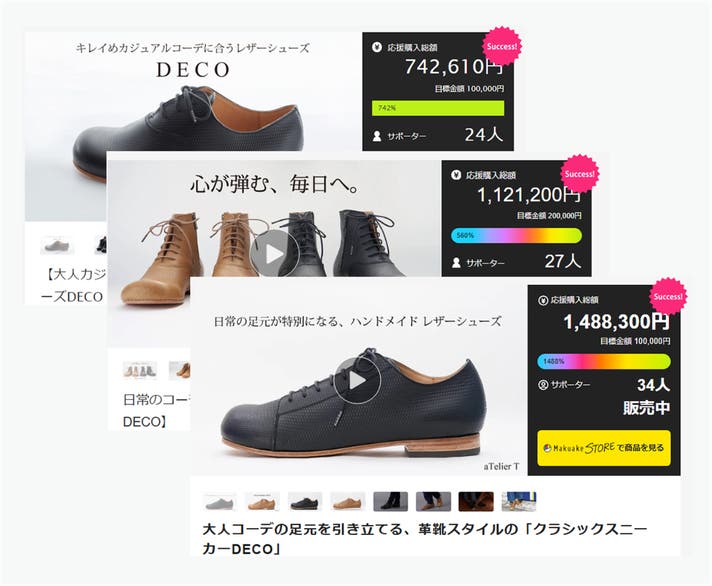Screen dimensions: 712x586
Task: Click the Success badge above 1,488,300円
Action: coord(668,296)
